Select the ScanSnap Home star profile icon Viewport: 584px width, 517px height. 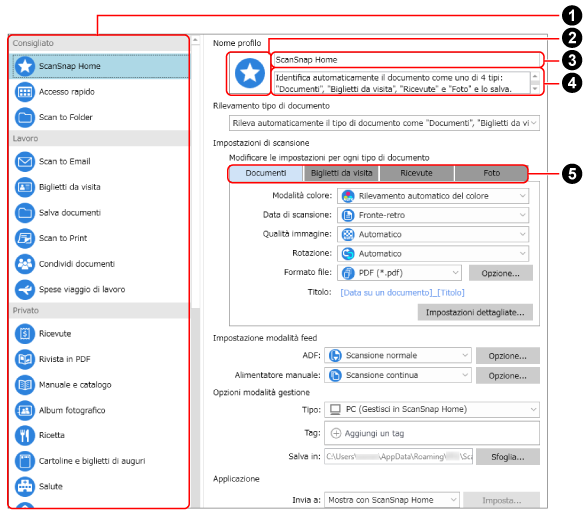click(25, 66)
